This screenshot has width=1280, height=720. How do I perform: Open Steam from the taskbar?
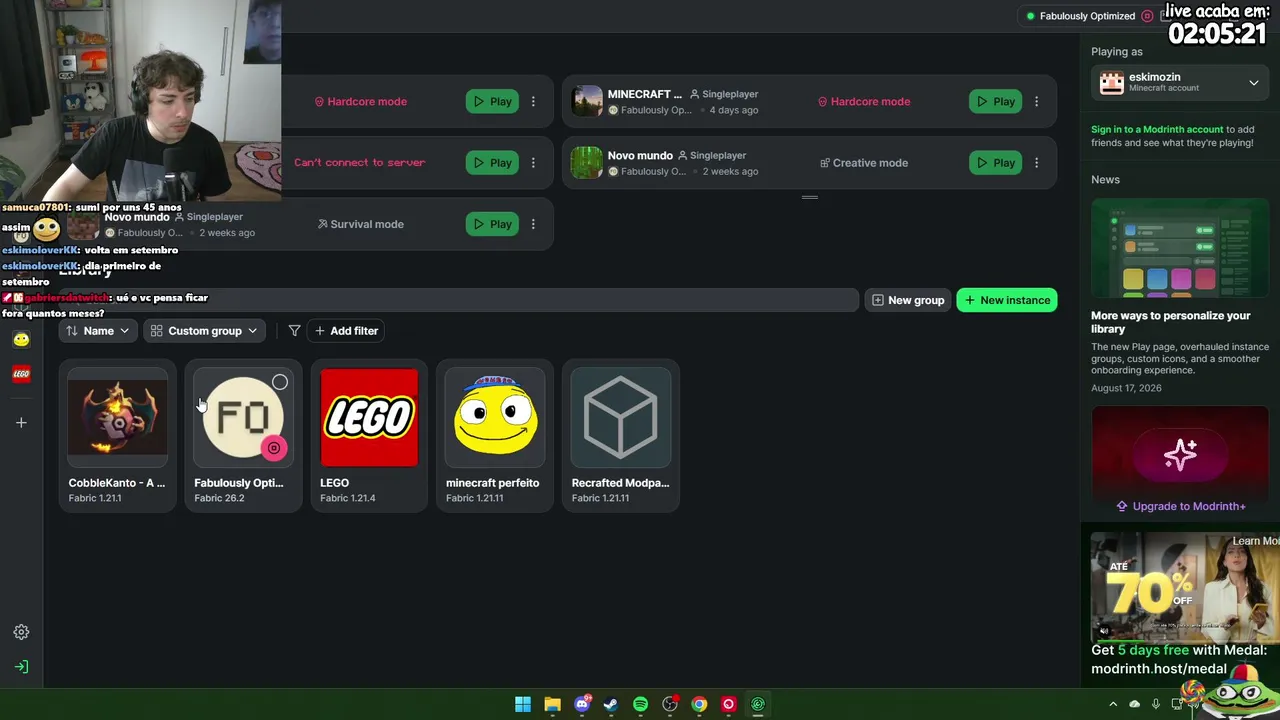611,704
